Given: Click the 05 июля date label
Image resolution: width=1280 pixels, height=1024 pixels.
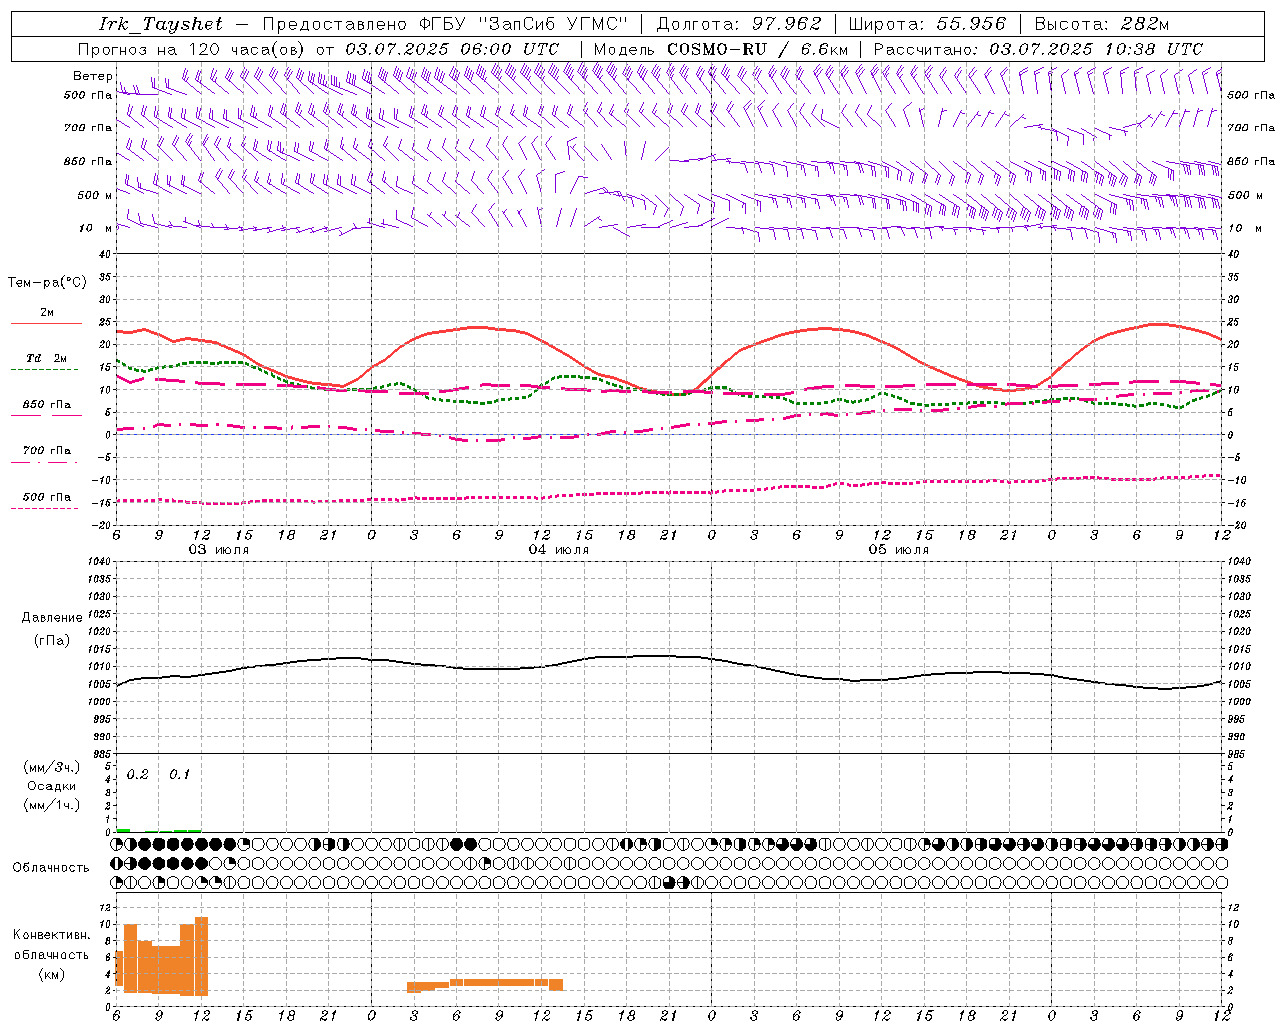Looking at the screenshot, I should coord(899,550).
